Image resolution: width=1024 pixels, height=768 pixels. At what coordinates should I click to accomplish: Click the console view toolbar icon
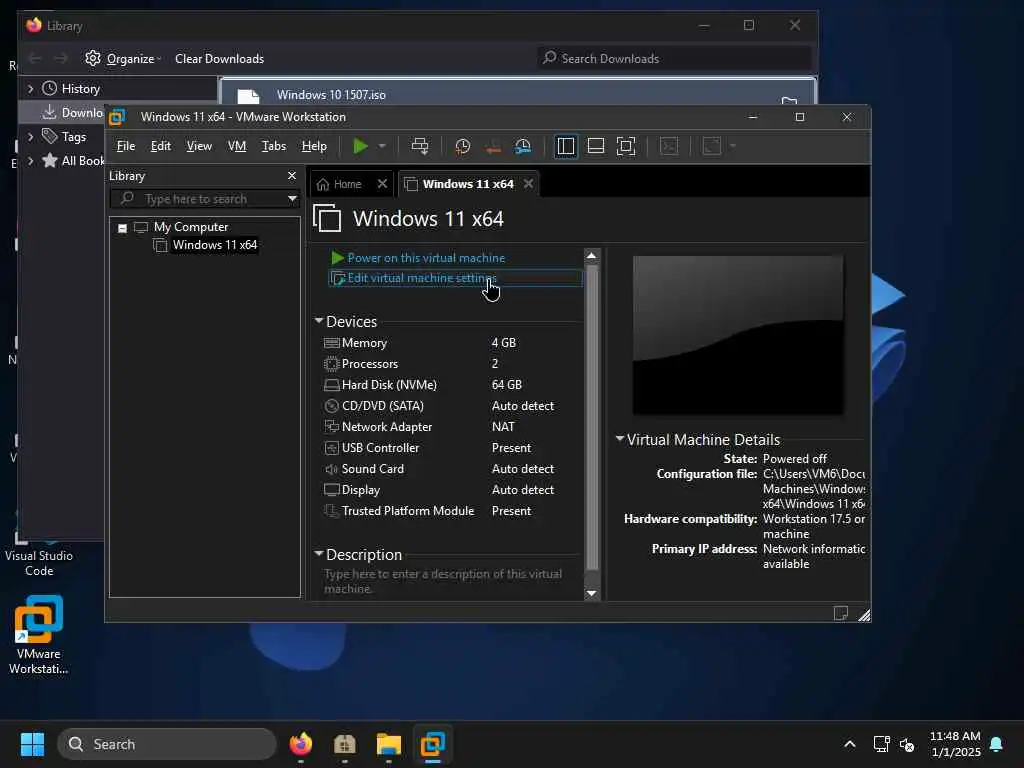(x=669, y=146)
